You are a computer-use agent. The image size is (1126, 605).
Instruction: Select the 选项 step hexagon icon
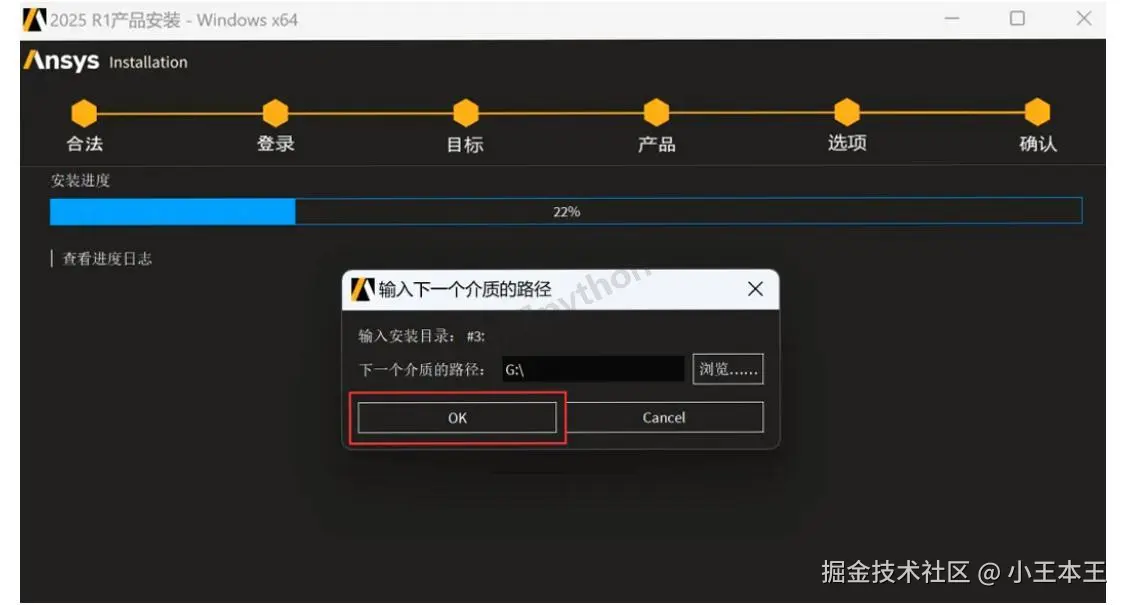(x=845, y=113)
